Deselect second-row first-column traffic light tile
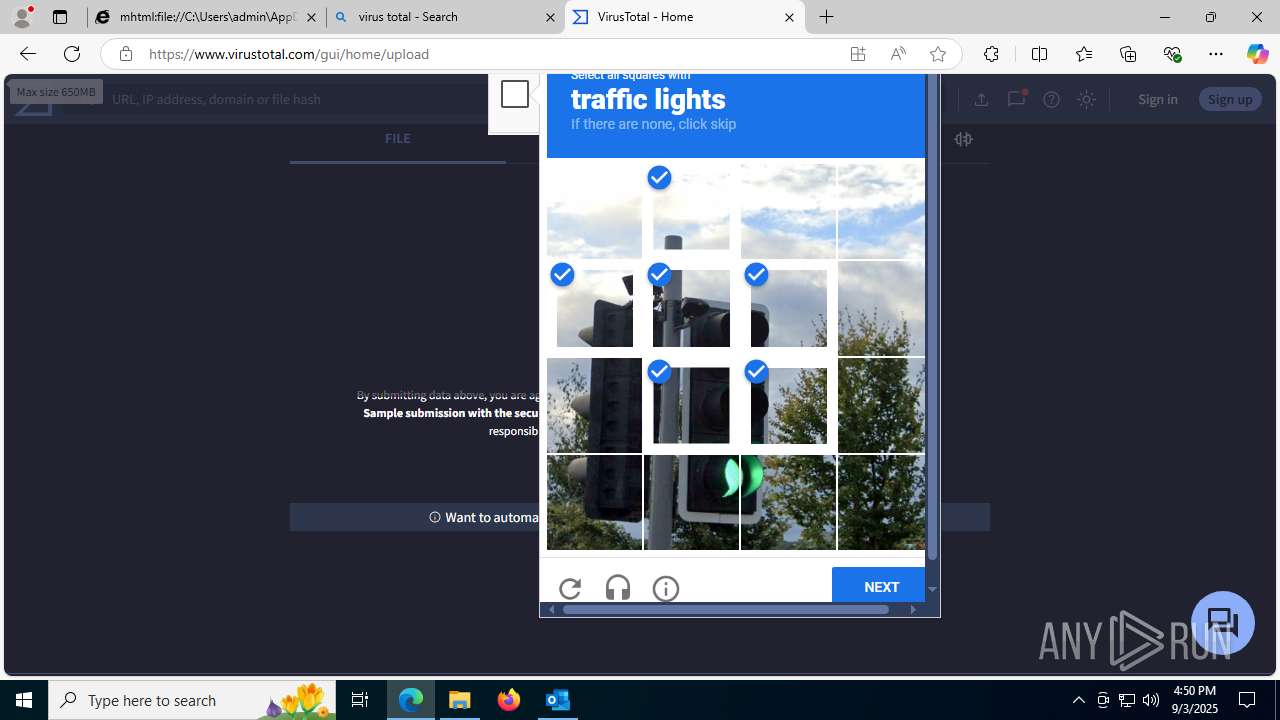 pos(594,308)
